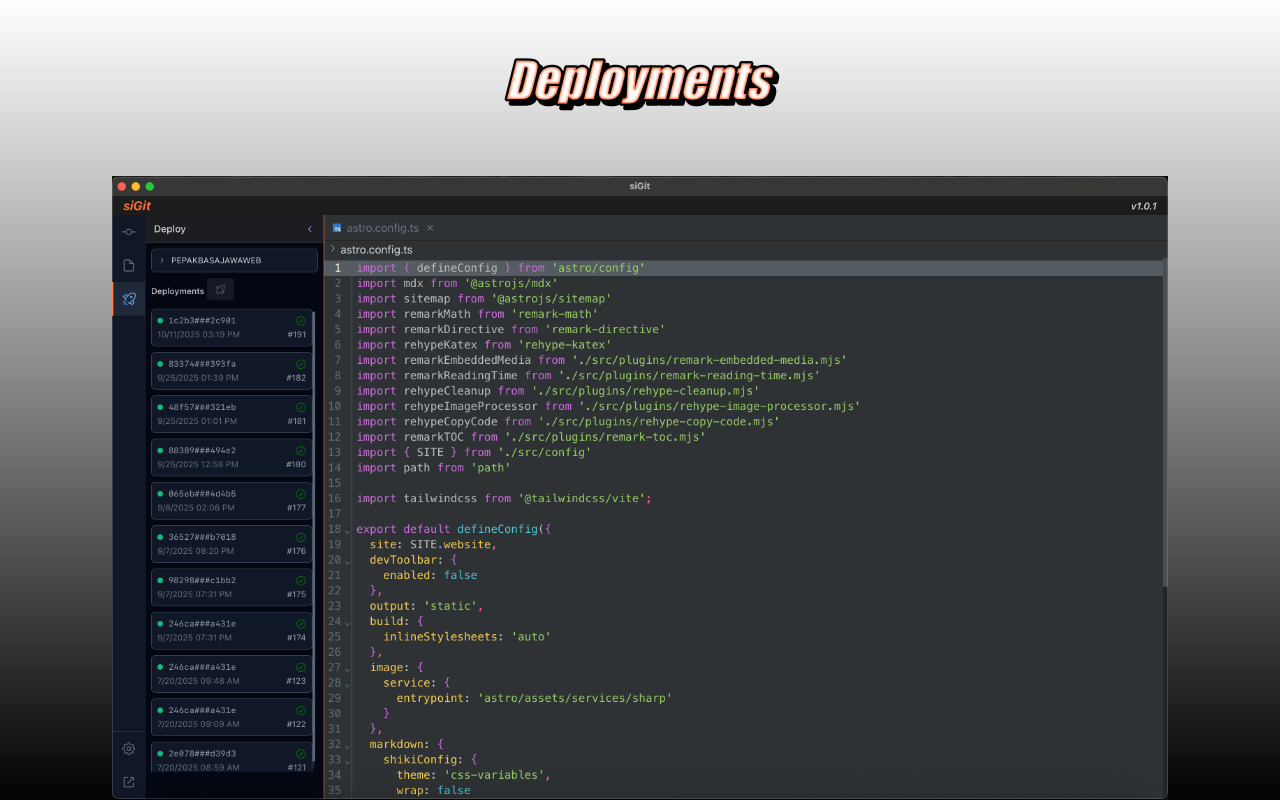Click success check icon on deployment #123

[301, 667]
